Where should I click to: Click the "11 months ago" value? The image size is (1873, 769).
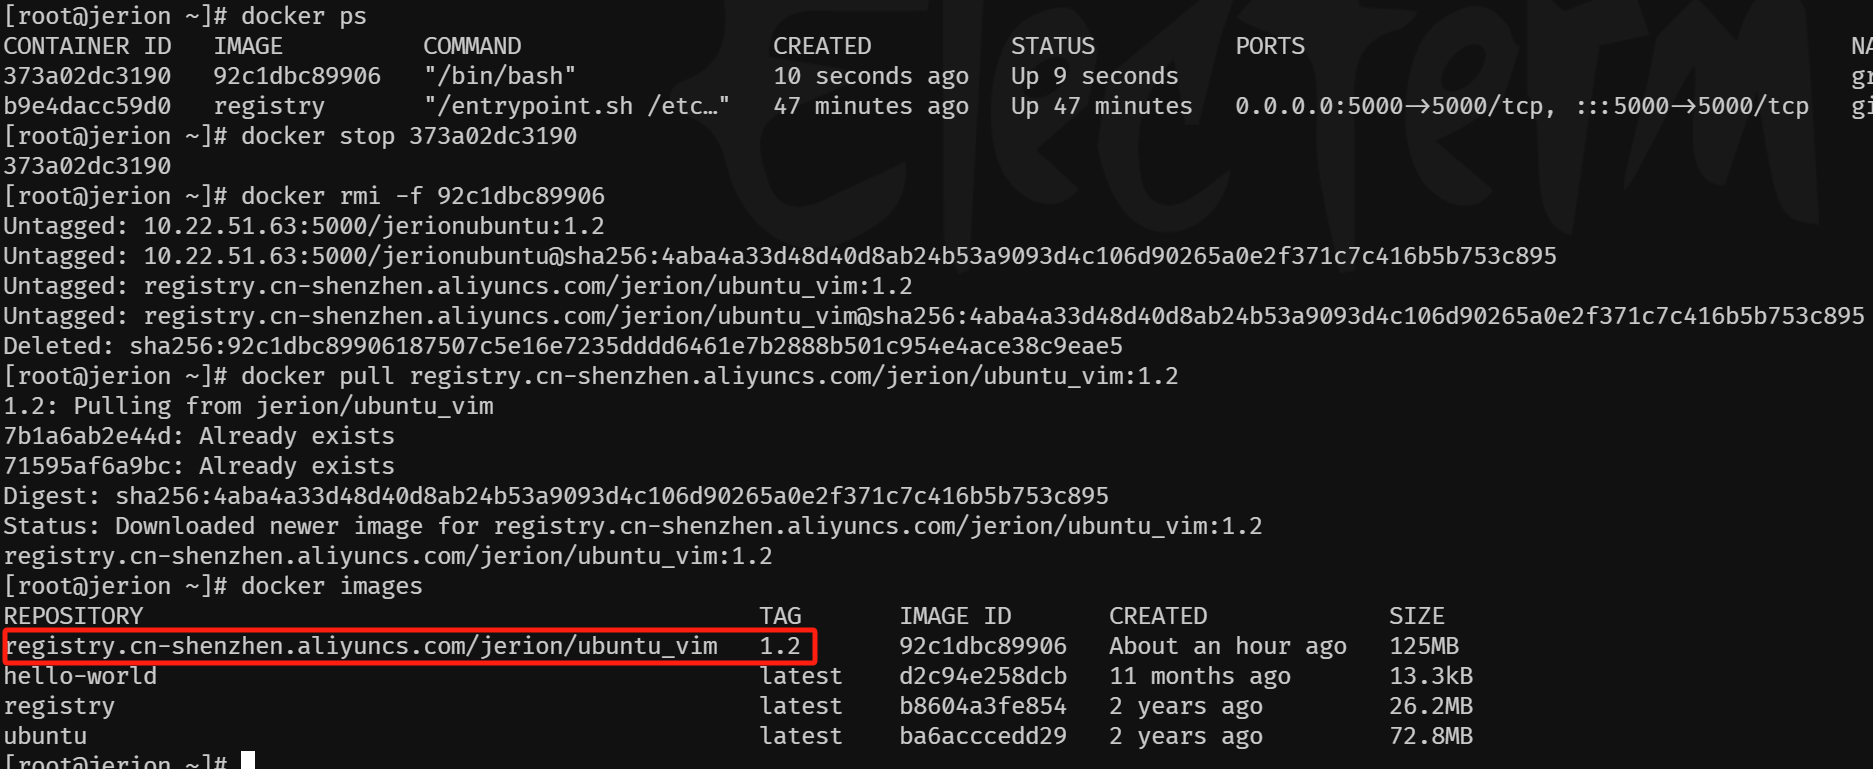[1200, 676]
